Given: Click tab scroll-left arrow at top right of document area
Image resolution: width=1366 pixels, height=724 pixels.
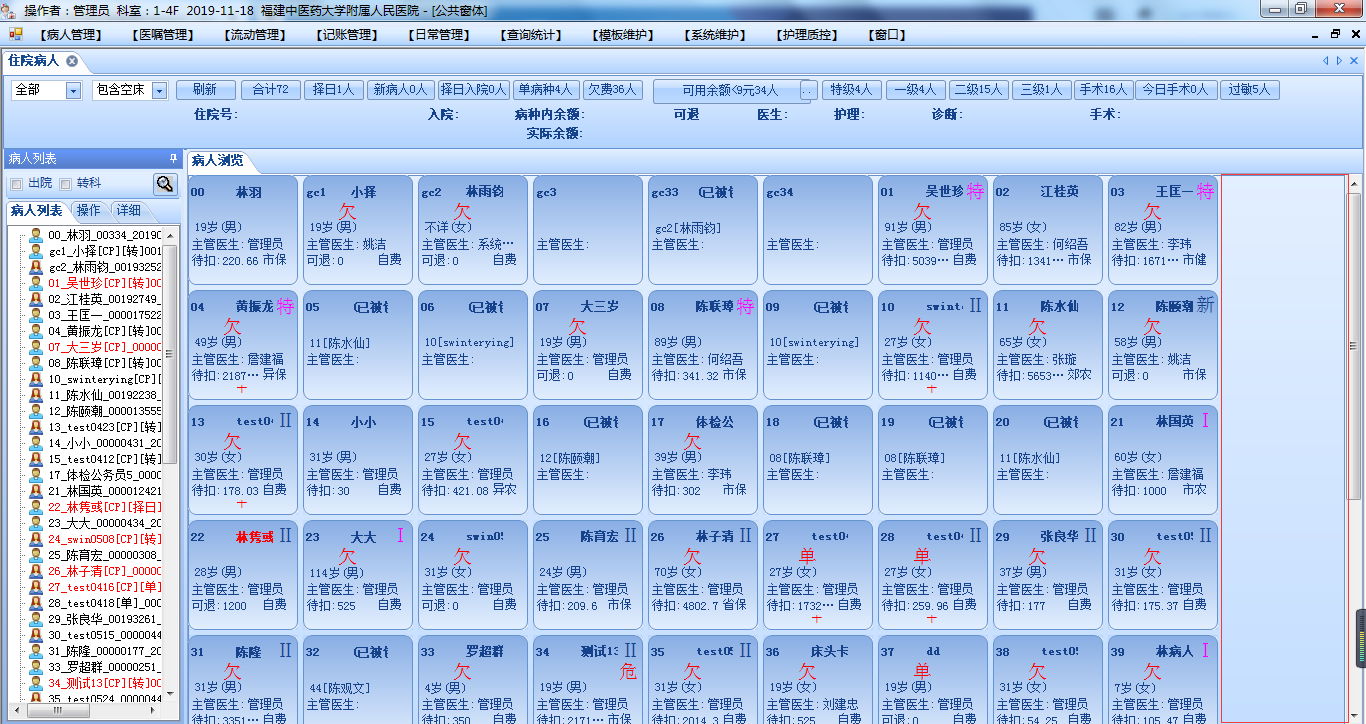Looking at the screenshot, I should pyautogui.click(x=1326, y=61).
